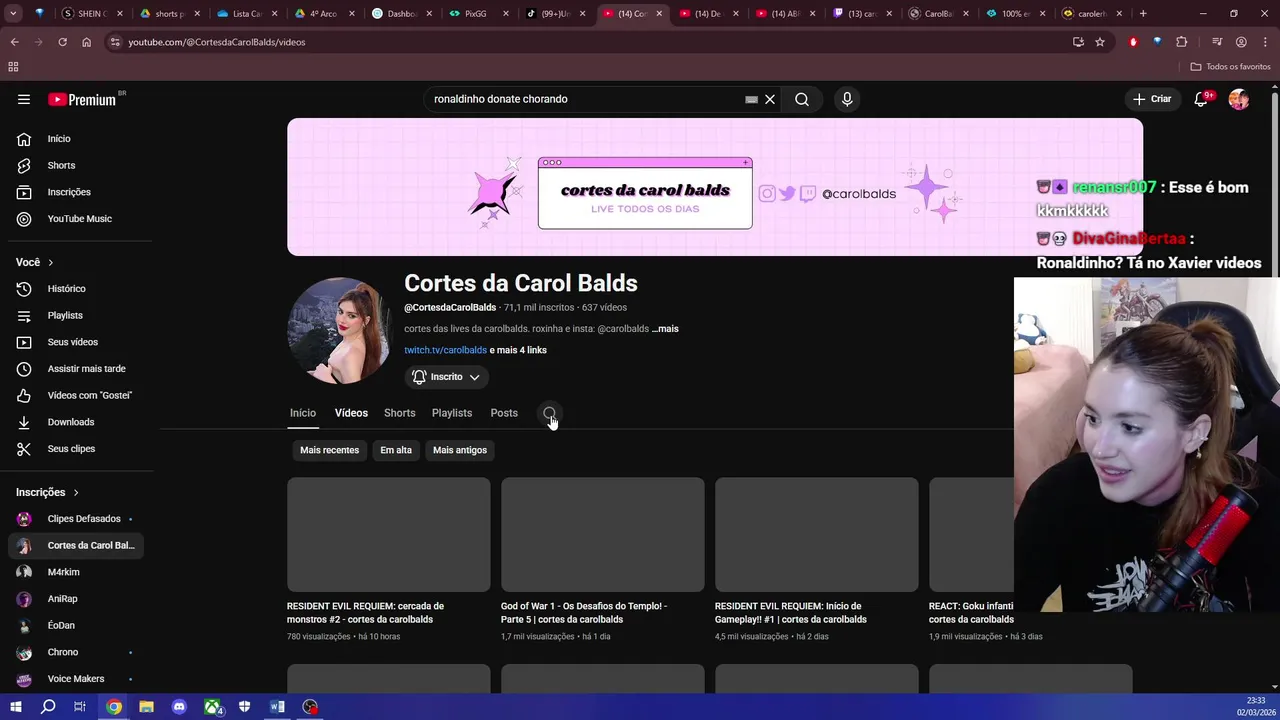Open Todos os favoritos bookmarks folder

(x=1230, y=67)
